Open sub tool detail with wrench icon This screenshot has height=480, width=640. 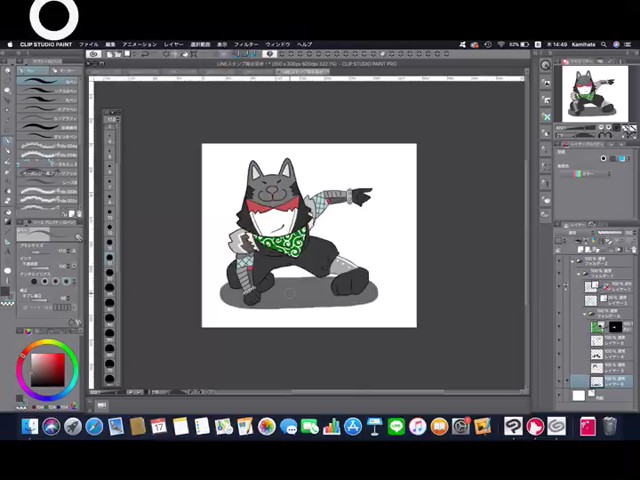tap(78, 322)
